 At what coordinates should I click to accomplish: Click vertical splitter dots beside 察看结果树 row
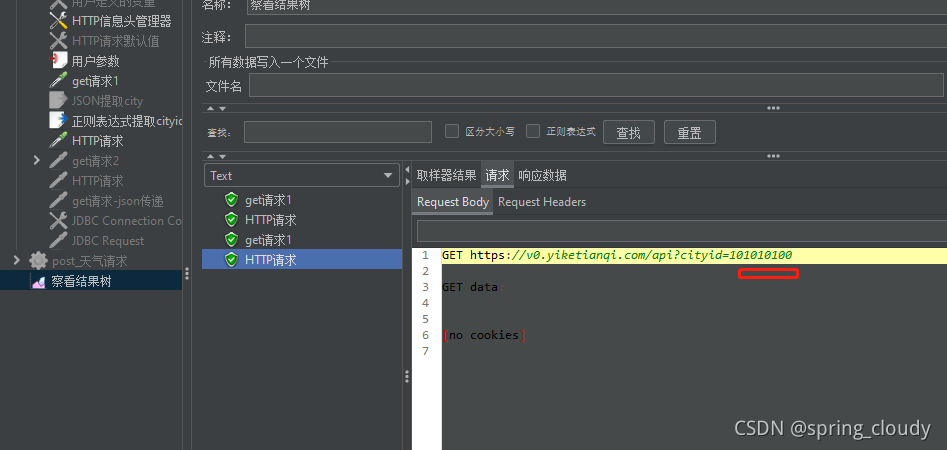(x=187, y=274)
